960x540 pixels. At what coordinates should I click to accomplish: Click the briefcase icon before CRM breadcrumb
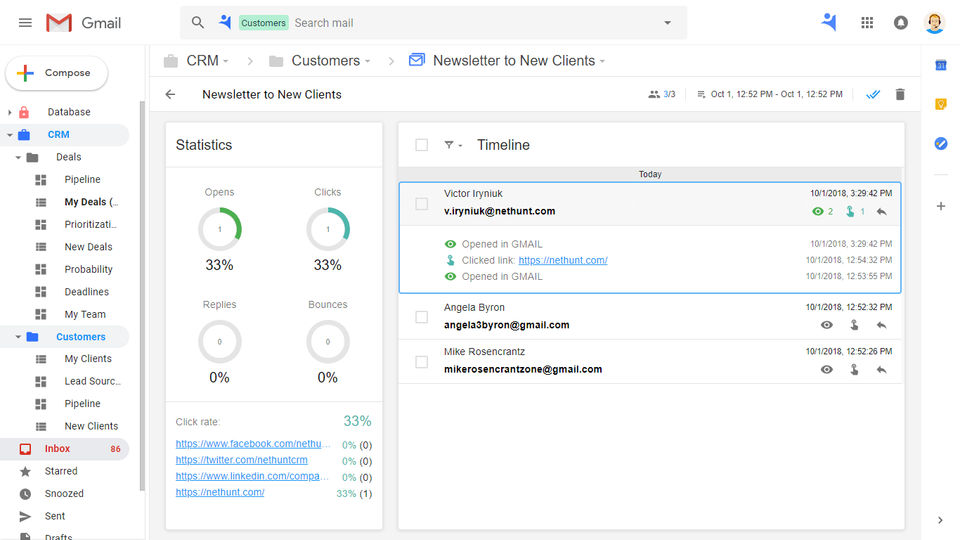[171, 61]
